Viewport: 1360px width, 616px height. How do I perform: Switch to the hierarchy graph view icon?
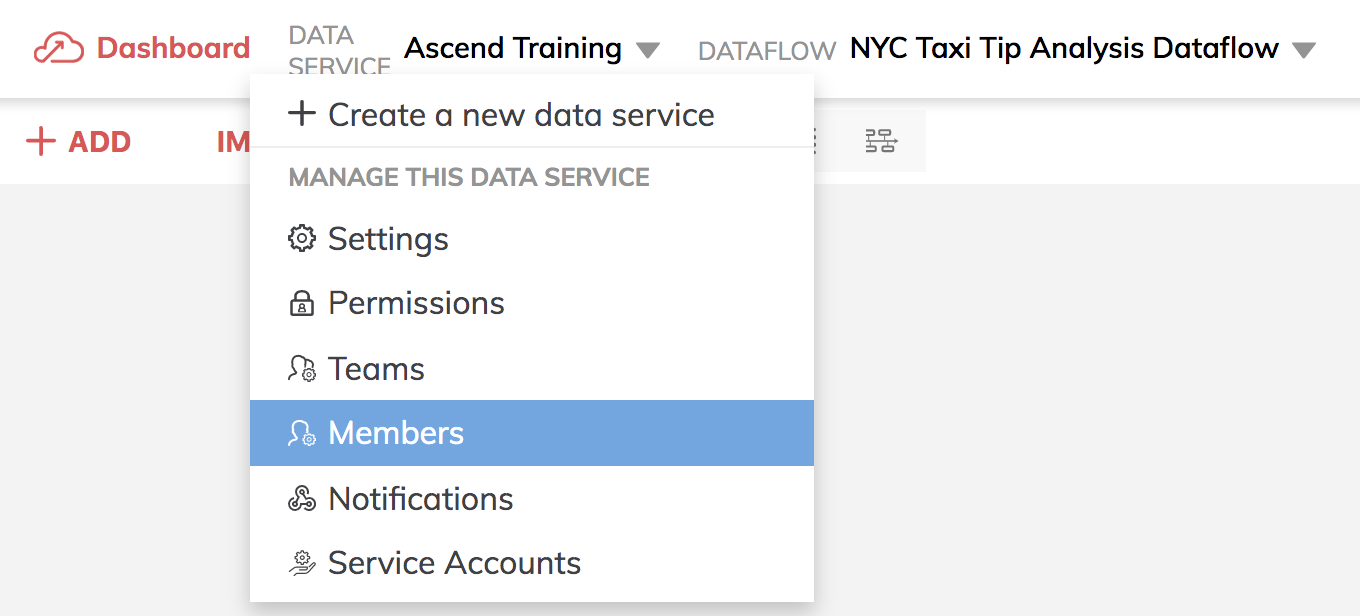tap(881, 142)
